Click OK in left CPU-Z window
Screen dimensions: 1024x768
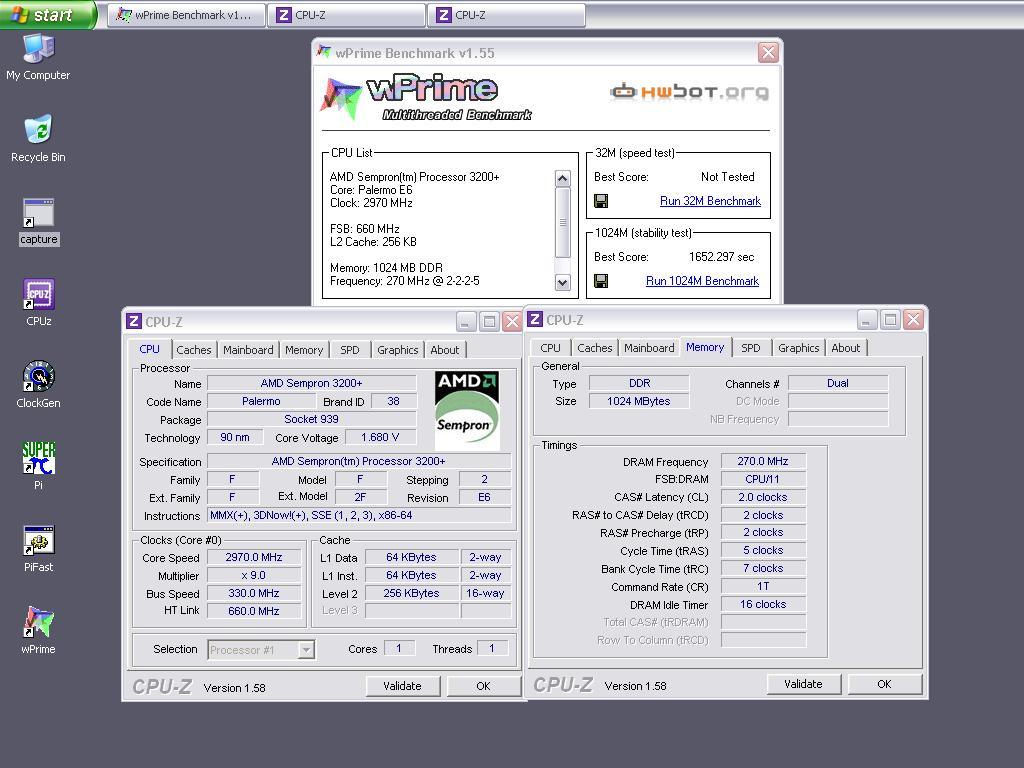pyautogui.click(x=483, y=686)
